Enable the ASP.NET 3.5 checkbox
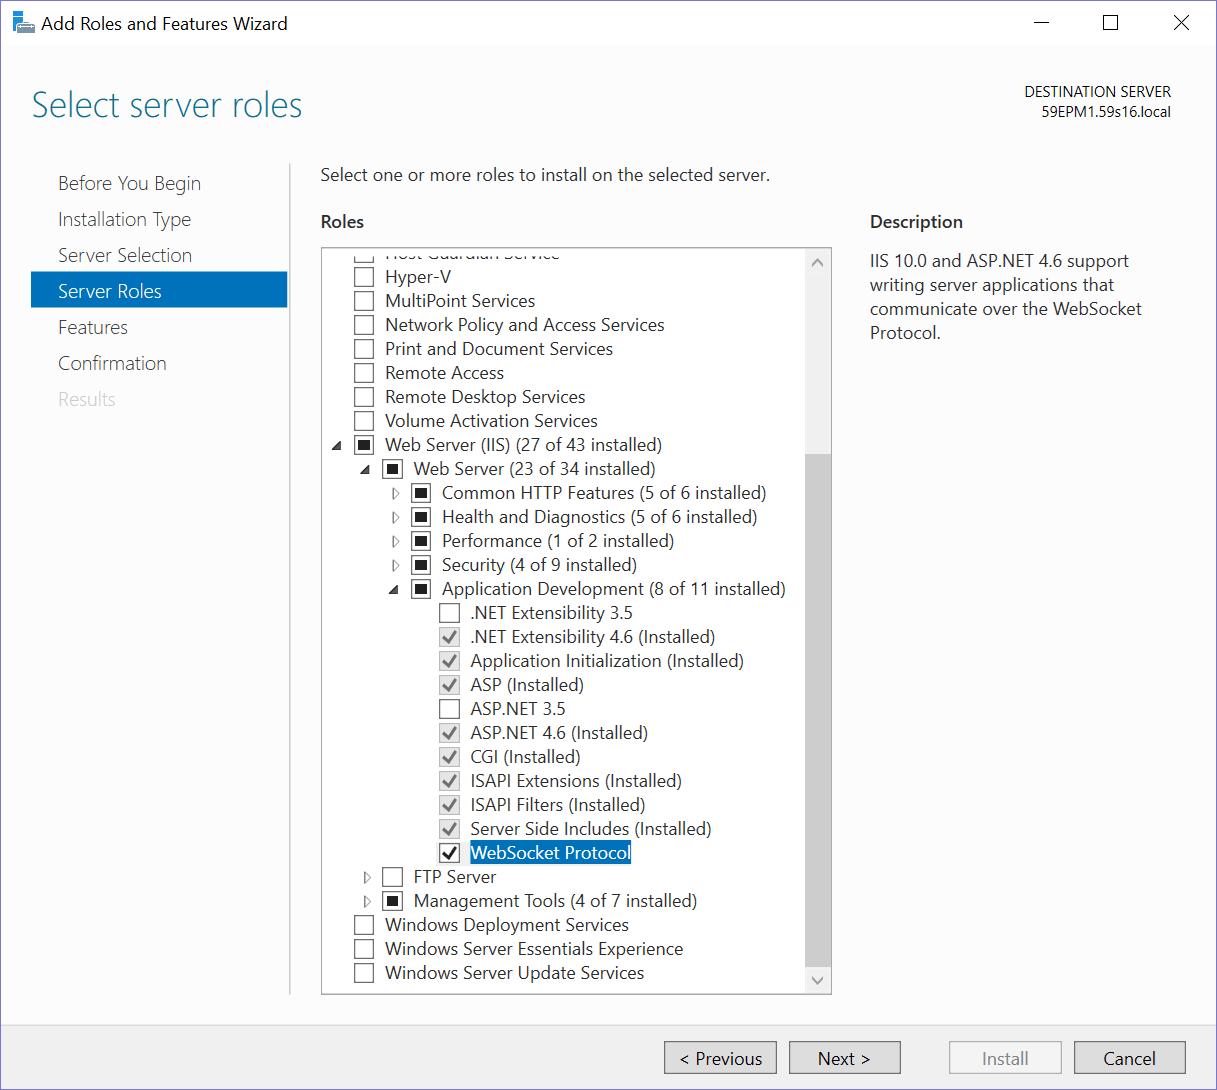Screen dimensions: 1217x1090 point(450,709)
